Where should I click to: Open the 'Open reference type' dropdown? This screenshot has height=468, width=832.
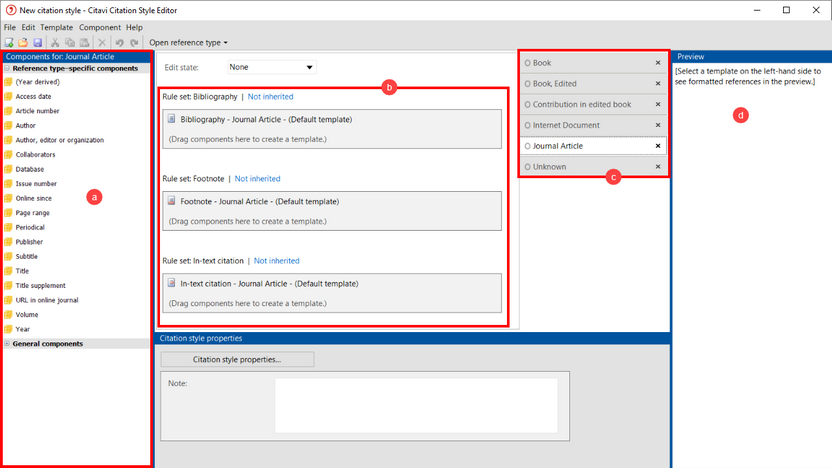[x=188, y=42]
